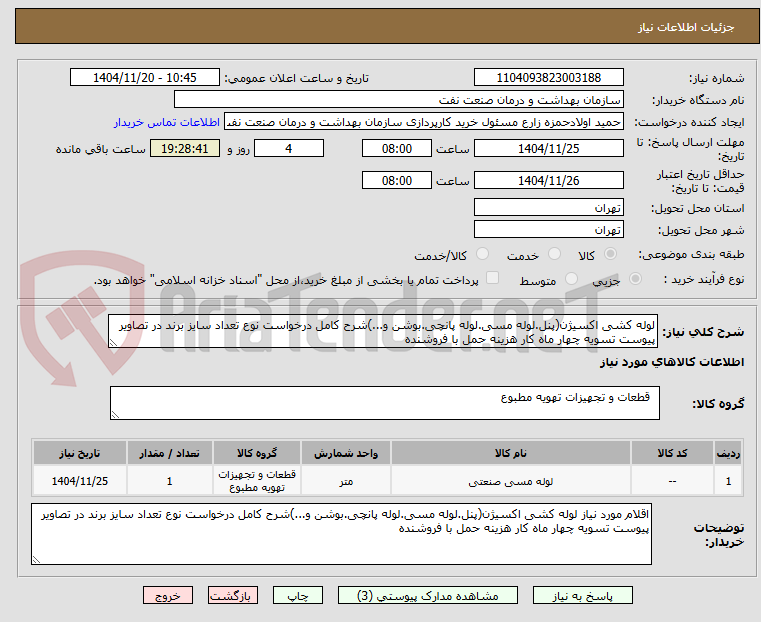Image resolution: width=761 pixels, height=622 pixels.
Task: Click the تعداد / مقدار column header
Action: (x=169, y=453)
